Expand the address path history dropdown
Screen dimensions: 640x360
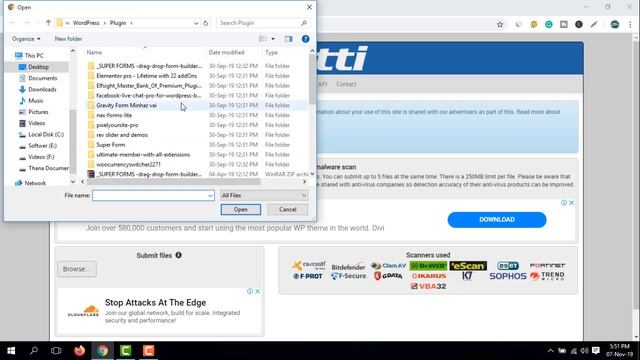coord(196,23)
